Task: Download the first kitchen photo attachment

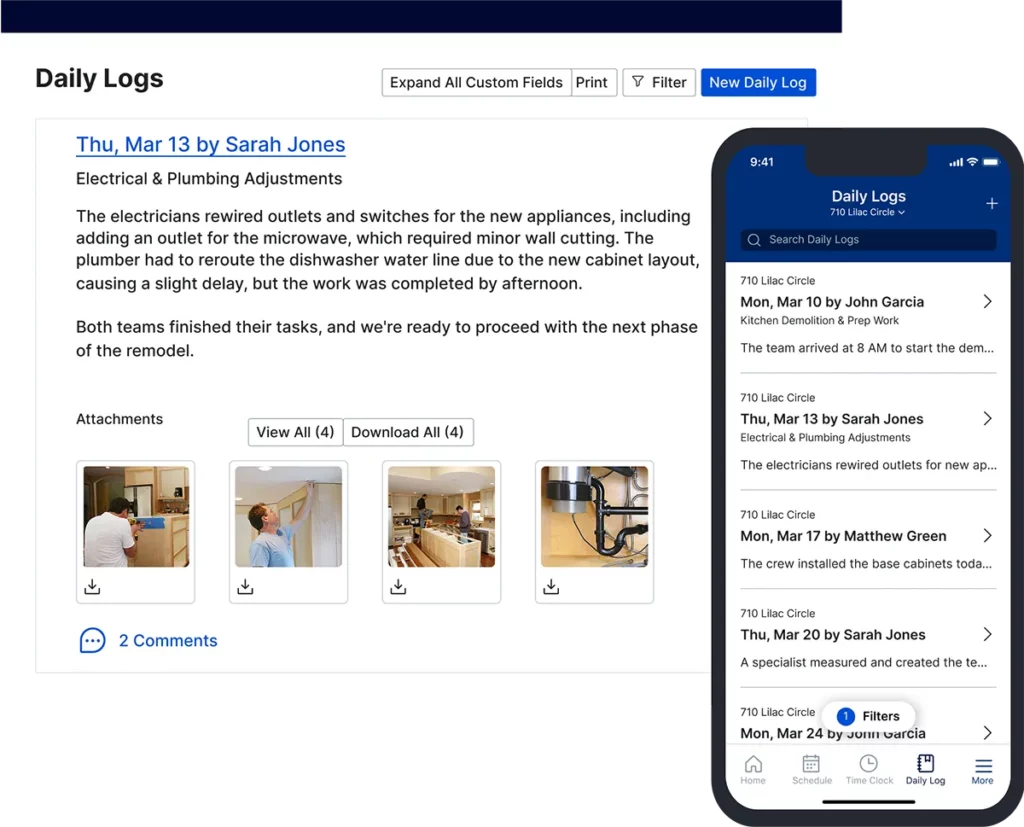Action: (x=92, y=586)
